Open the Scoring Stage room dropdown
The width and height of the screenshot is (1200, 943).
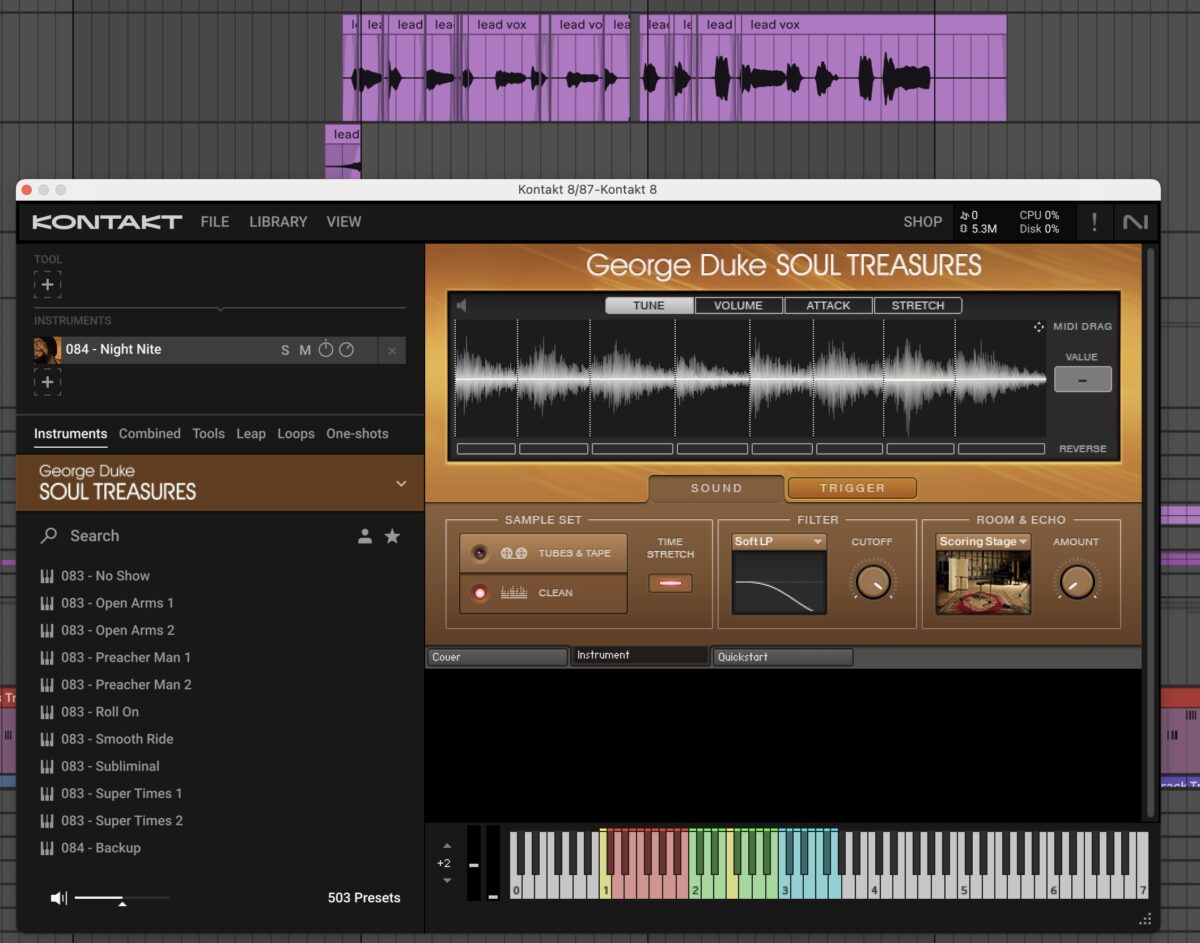click(x=983, y=542)
